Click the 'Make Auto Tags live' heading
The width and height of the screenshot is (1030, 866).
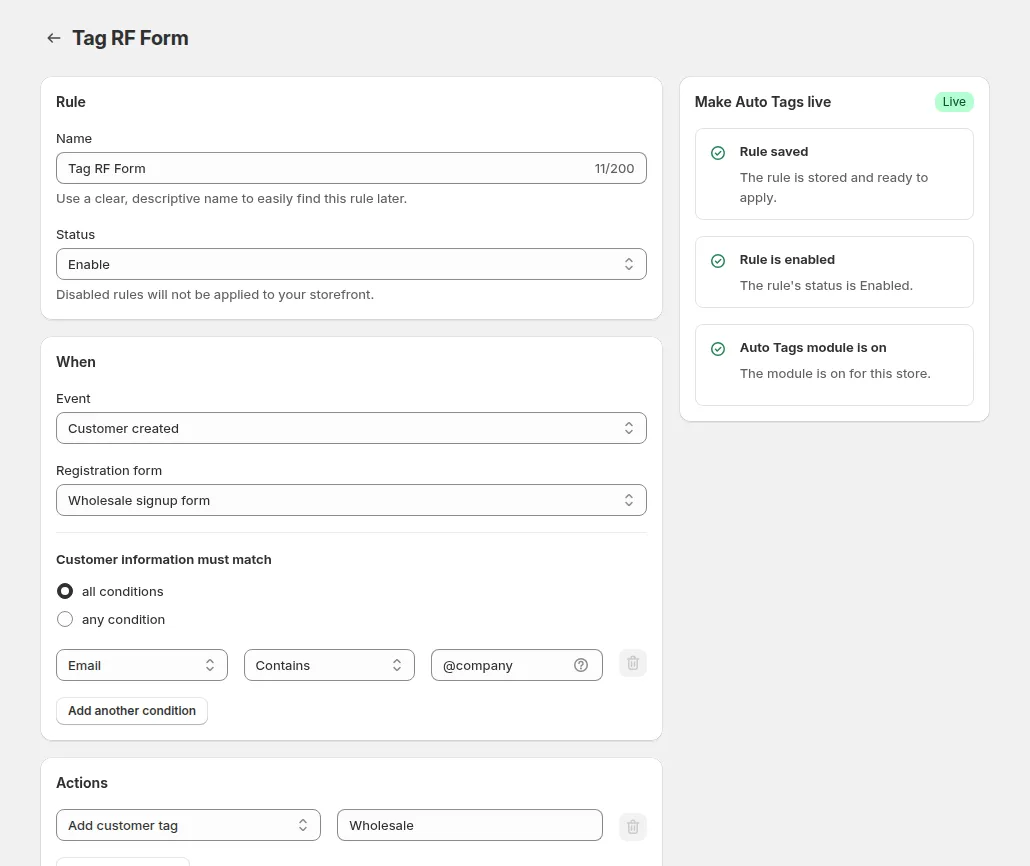[x=763, y=102]
